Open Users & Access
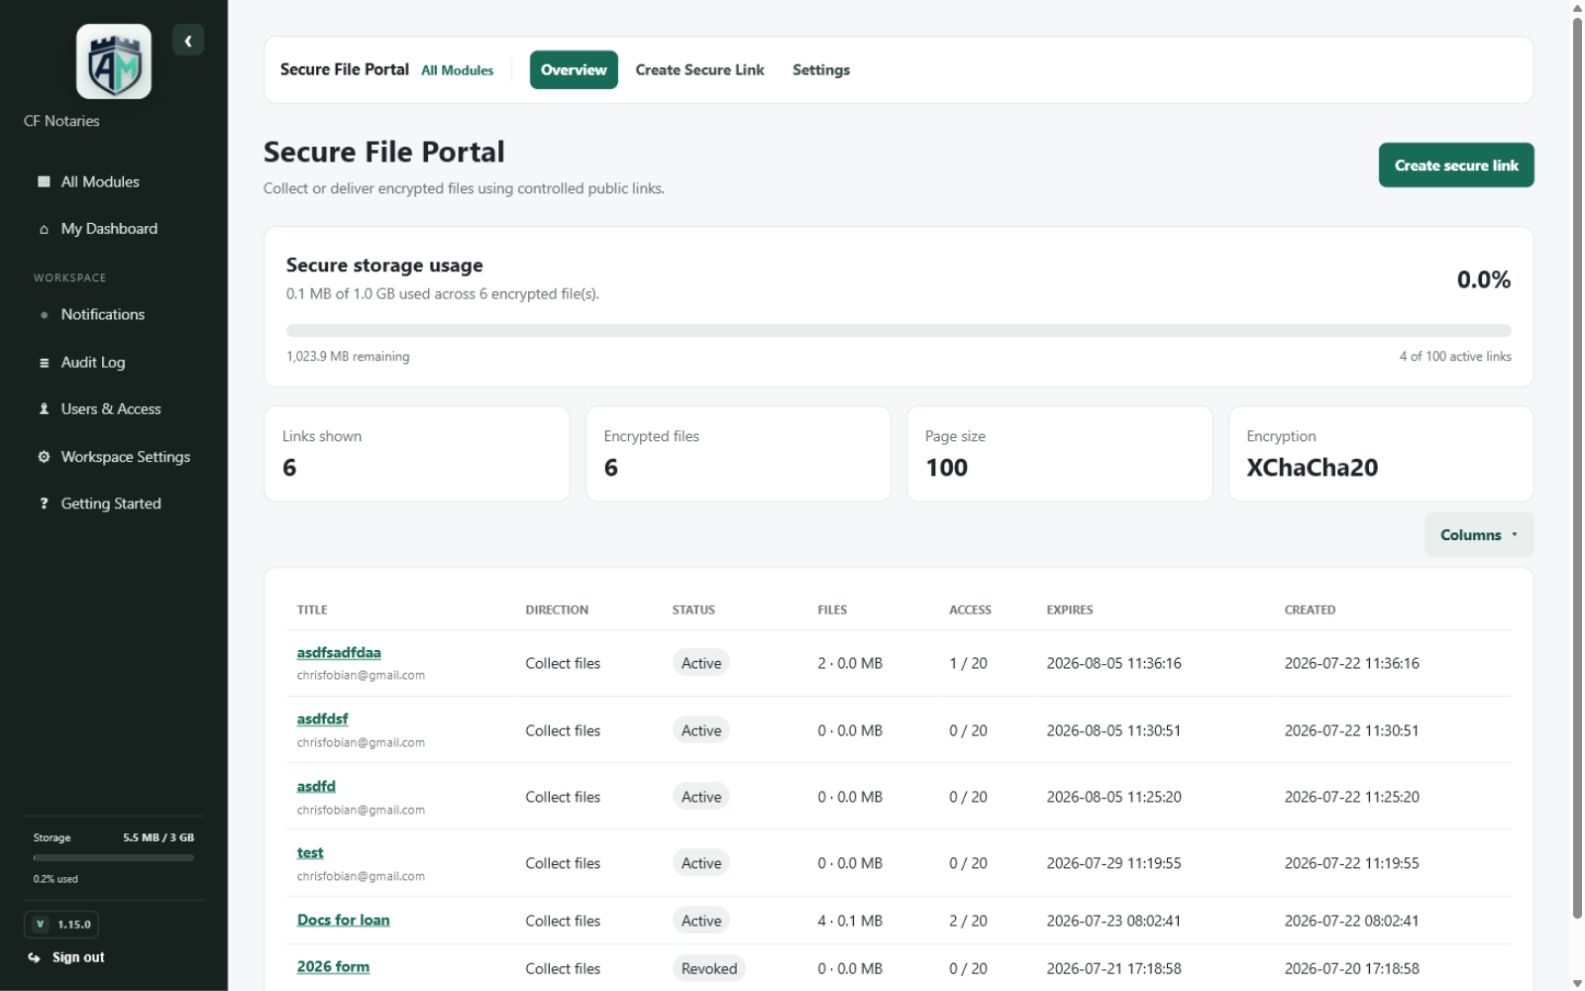This screenshot has height=991, width=1585. pos(111,409)
